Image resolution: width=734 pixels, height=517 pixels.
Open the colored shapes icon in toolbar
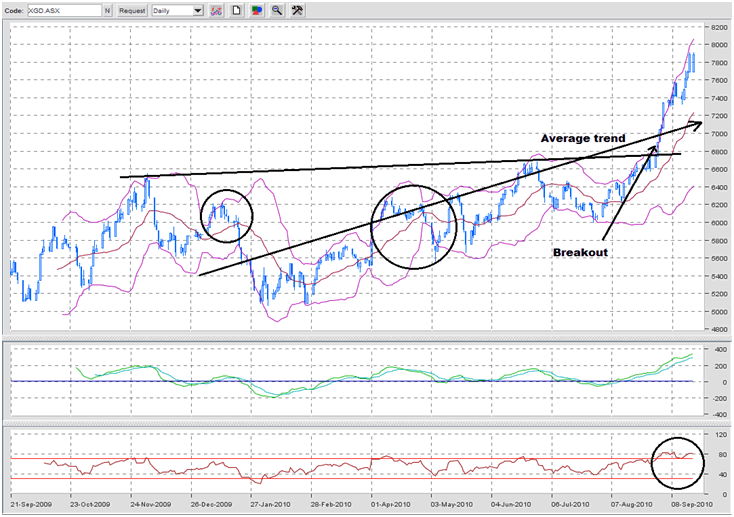click(x=256, y=10)
